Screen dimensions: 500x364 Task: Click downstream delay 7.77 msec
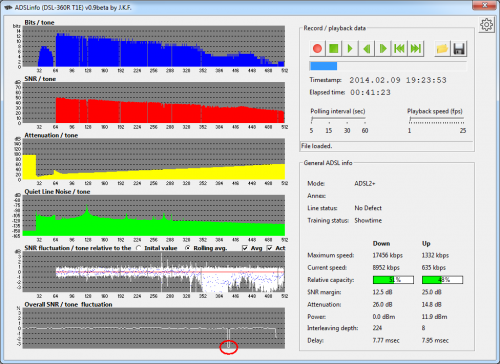tap(386, 340)
